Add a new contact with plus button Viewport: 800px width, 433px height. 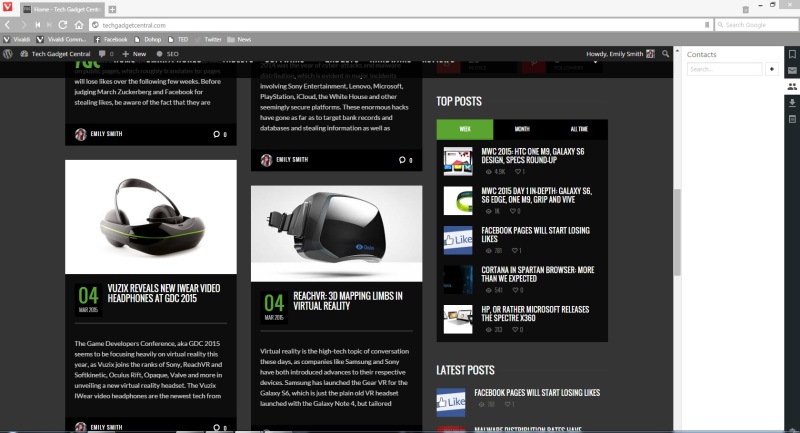[771, 69]
